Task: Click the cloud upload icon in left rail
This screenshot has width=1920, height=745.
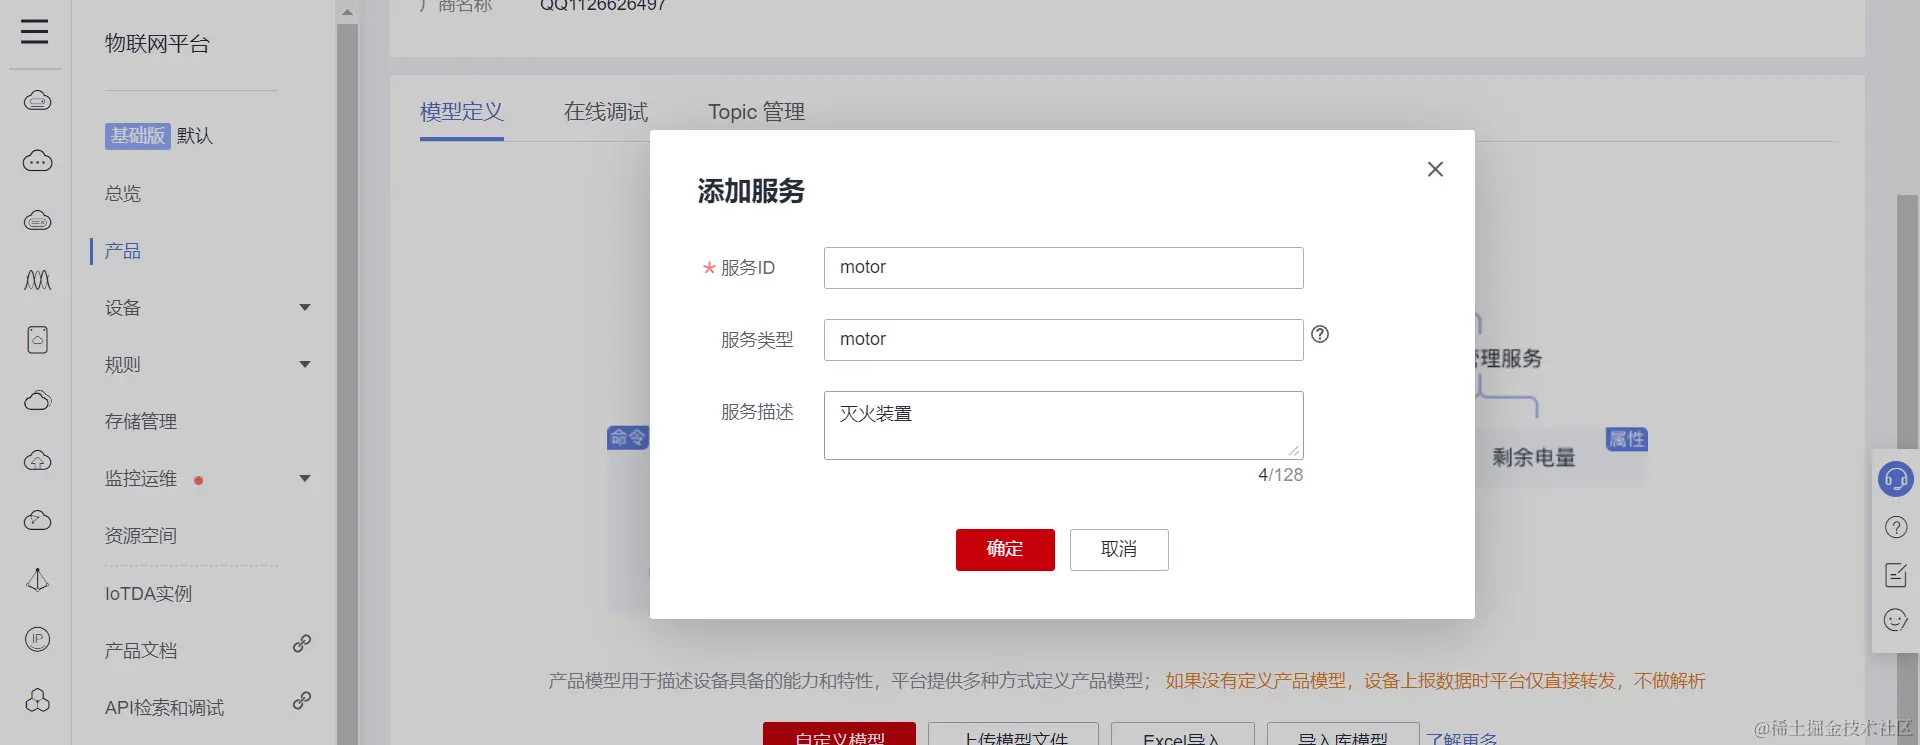Action: [37, 460]
